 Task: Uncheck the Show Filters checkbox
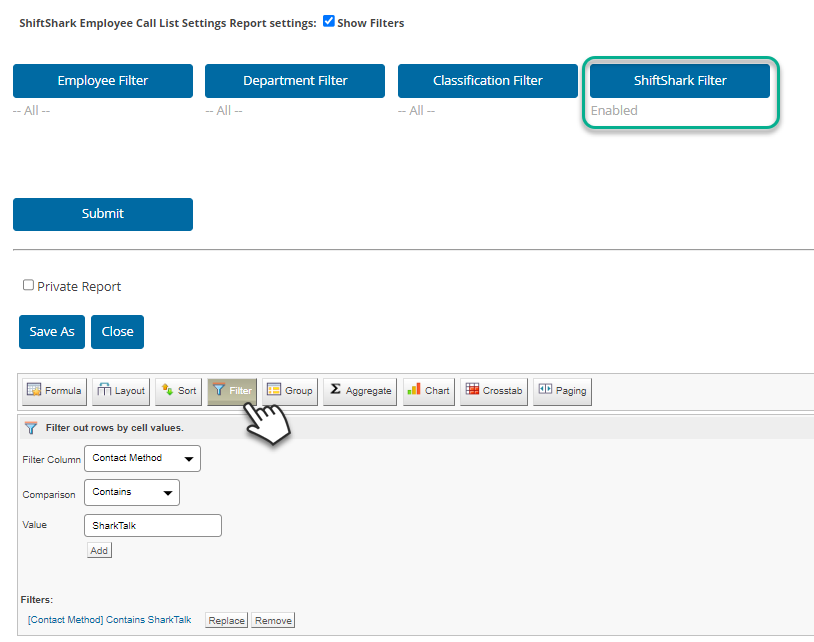(329, 21)
